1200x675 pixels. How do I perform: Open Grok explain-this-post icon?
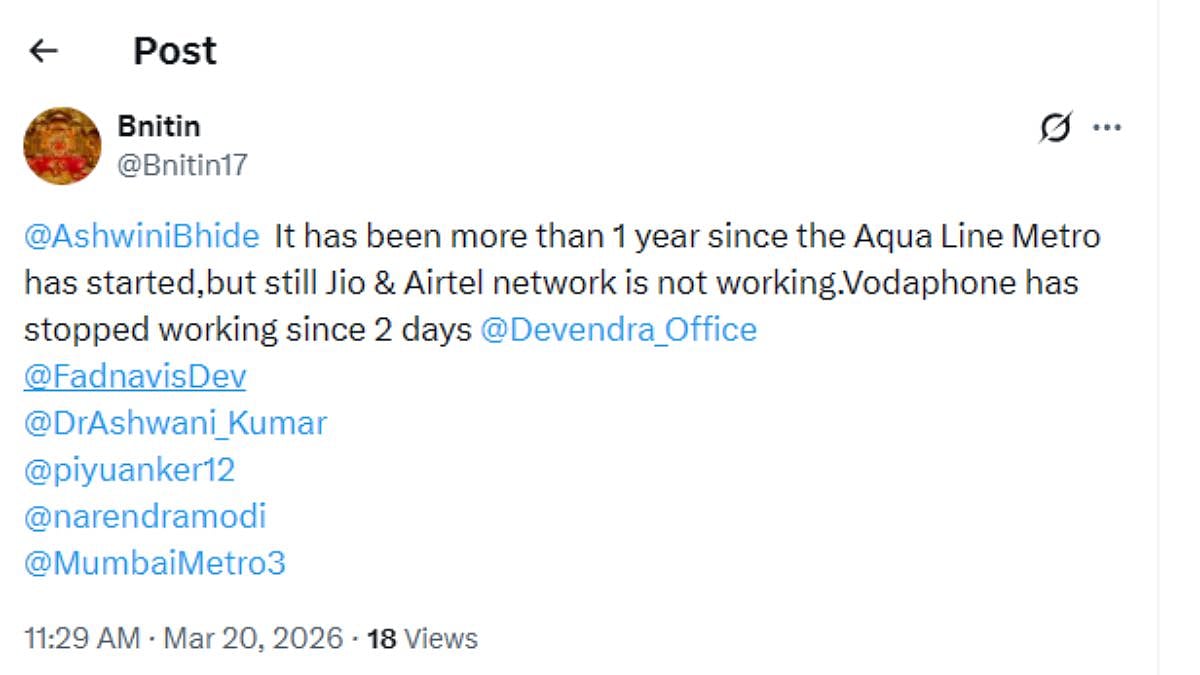click(1056, 128)
